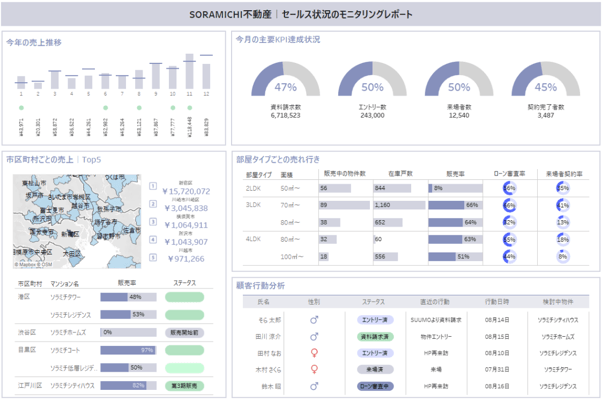Select the 47% 資料請求数 gauge
Image resolution: width=602 pixels, height=399 pixels.
click(285, 79)
